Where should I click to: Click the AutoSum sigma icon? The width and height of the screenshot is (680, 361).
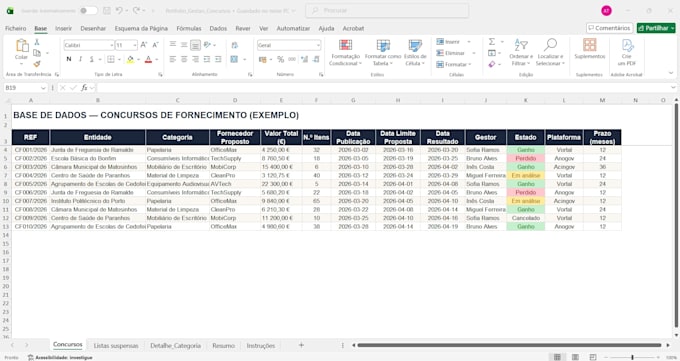coord(492,42)
